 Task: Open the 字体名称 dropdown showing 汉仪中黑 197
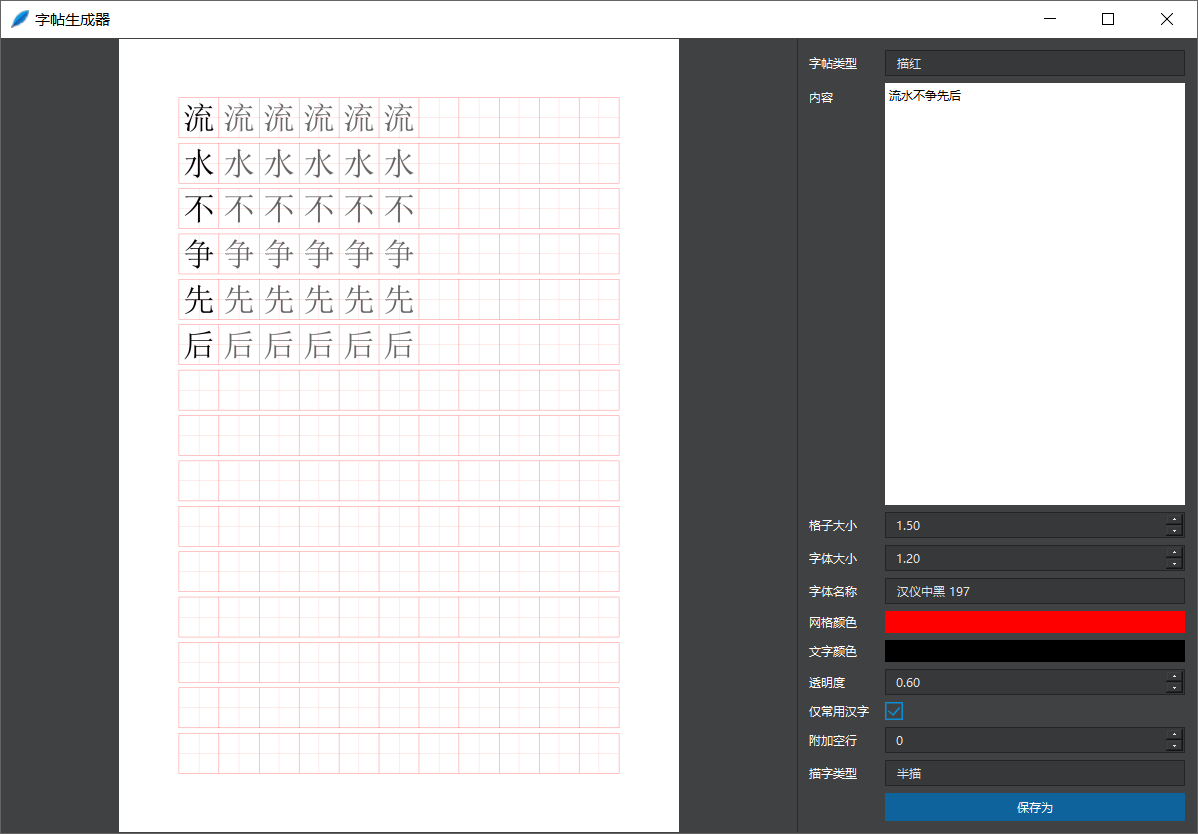coord(1034,591)
